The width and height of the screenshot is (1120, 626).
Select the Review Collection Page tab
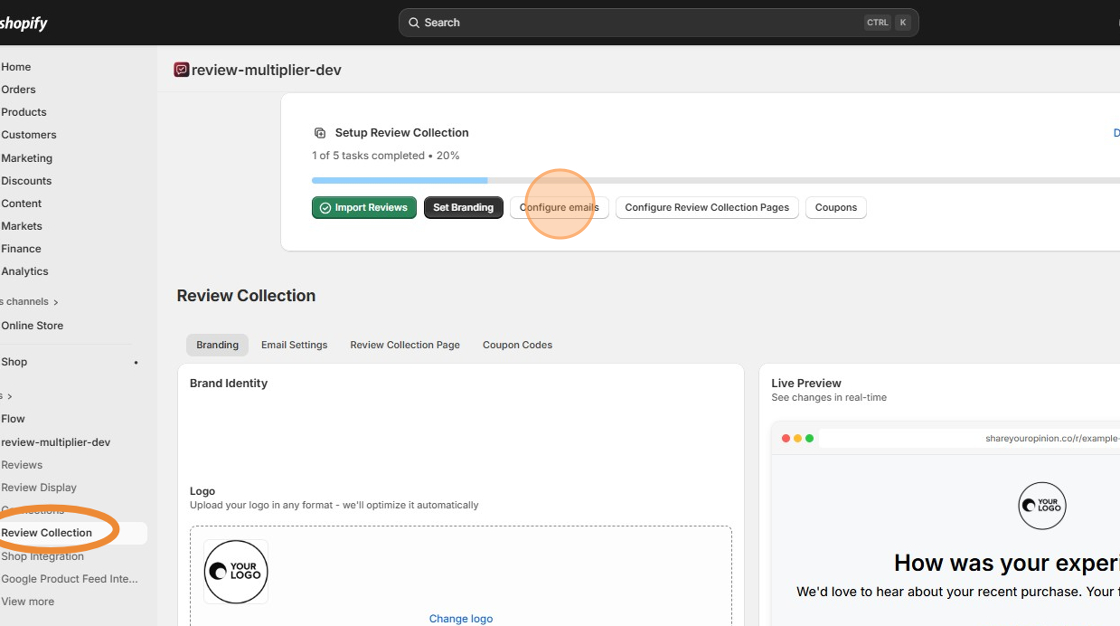[x=405, y=344]
